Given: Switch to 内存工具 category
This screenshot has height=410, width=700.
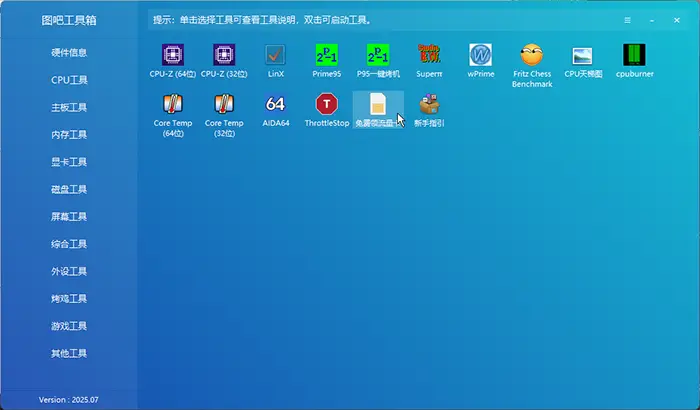Looking at the screenshot, I should click(69, 134).
